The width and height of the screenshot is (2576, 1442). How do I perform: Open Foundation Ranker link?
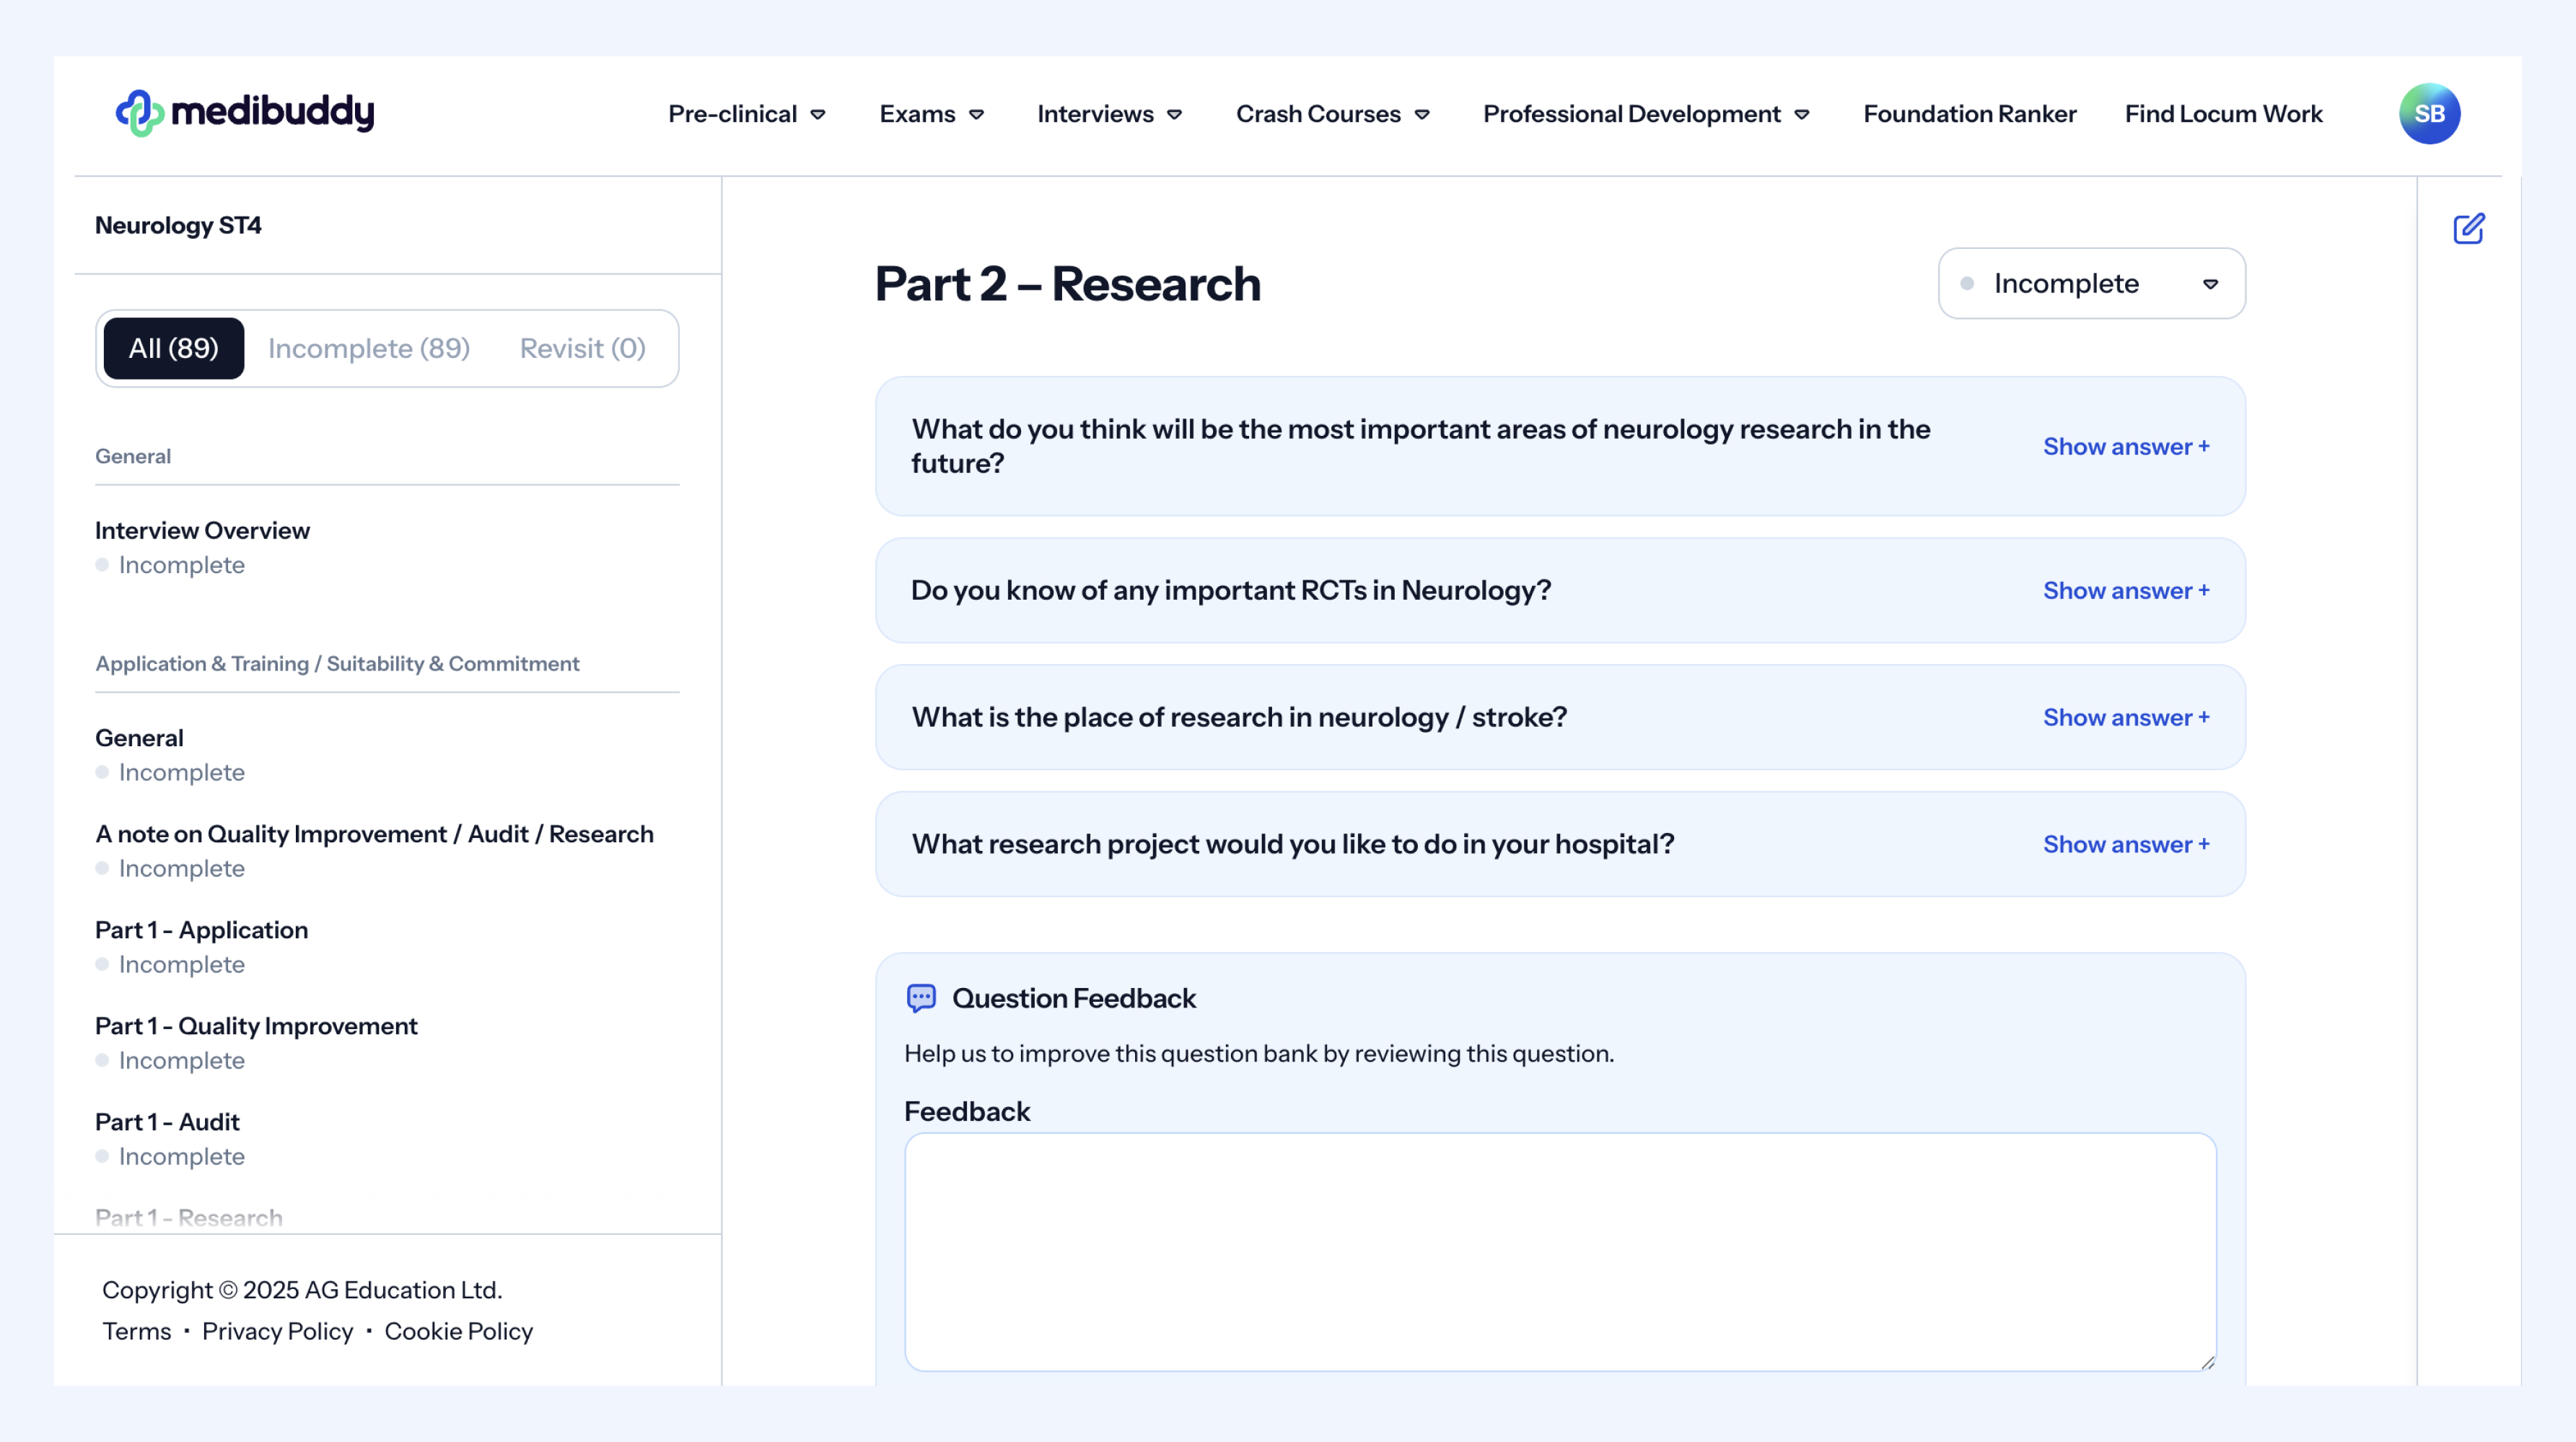[x=1969, y=114]
